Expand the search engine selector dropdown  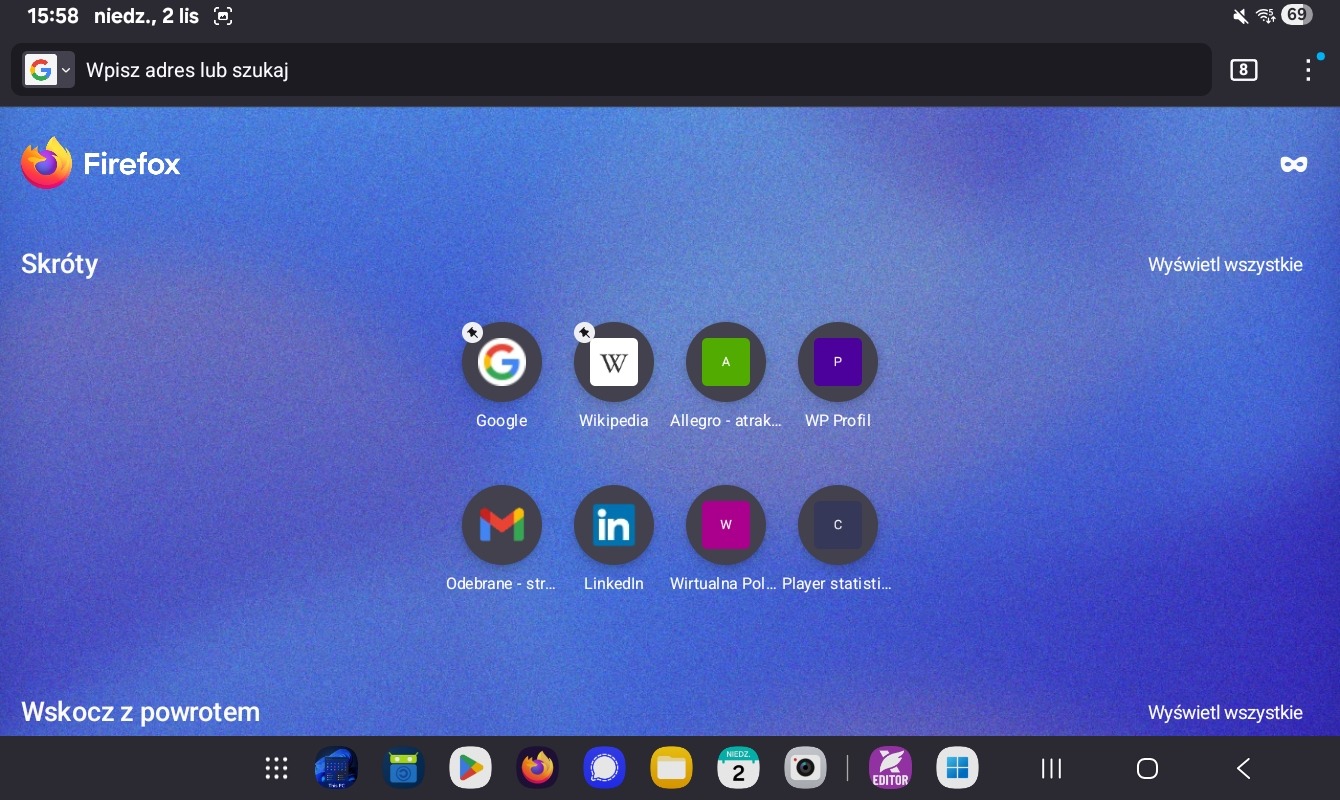pos(49,70)
